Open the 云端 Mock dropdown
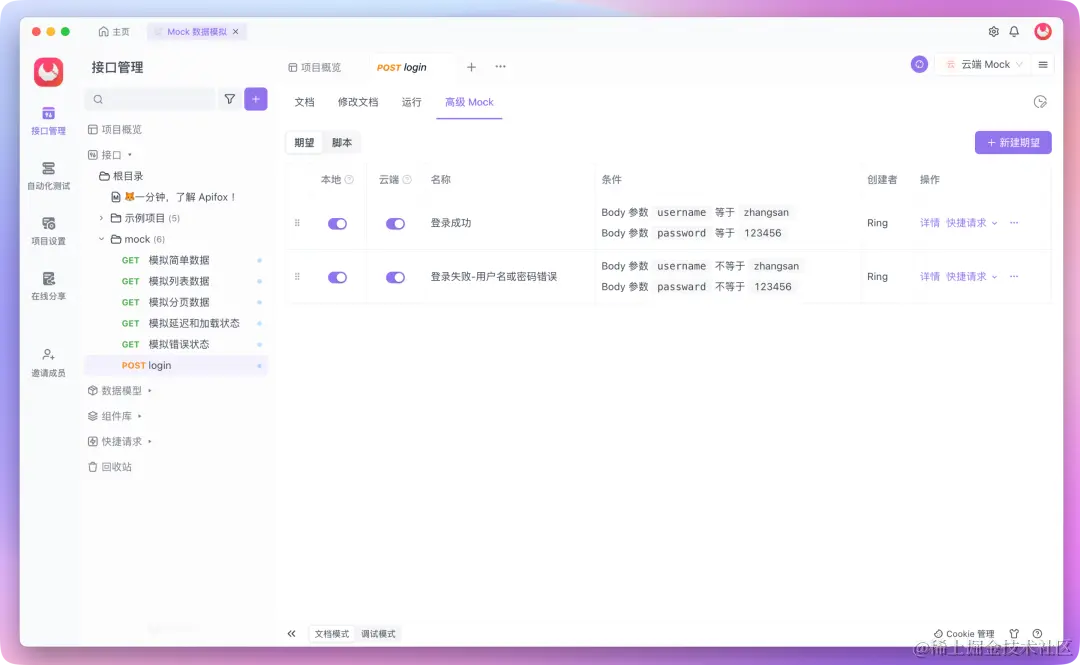1080x665 pixels. click(983, 64)
